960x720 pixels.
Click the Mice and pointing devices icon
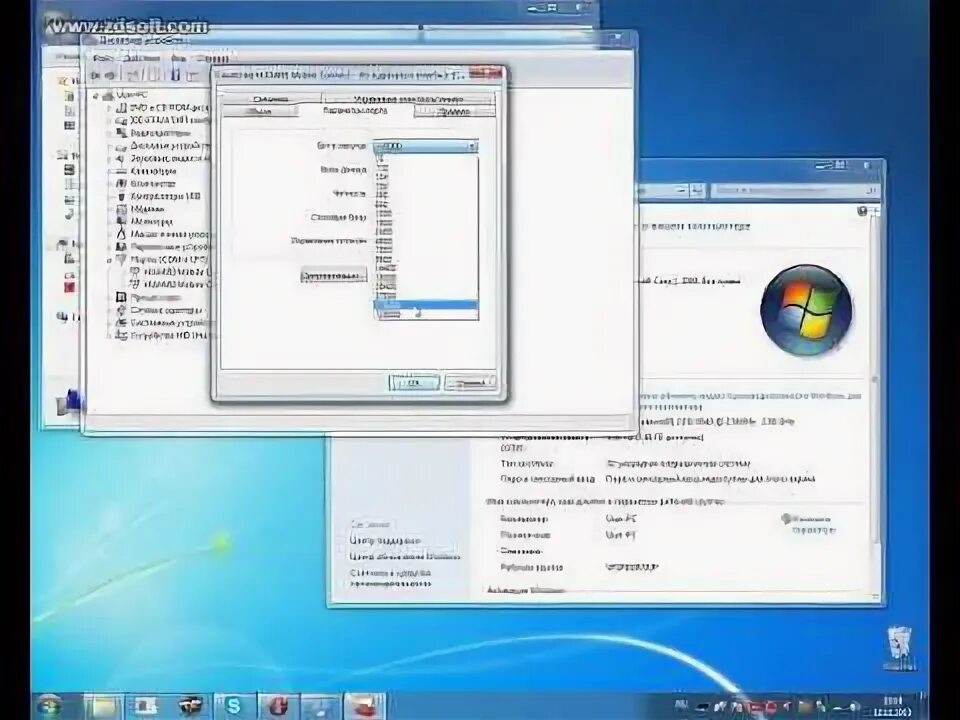click(121, 234)
